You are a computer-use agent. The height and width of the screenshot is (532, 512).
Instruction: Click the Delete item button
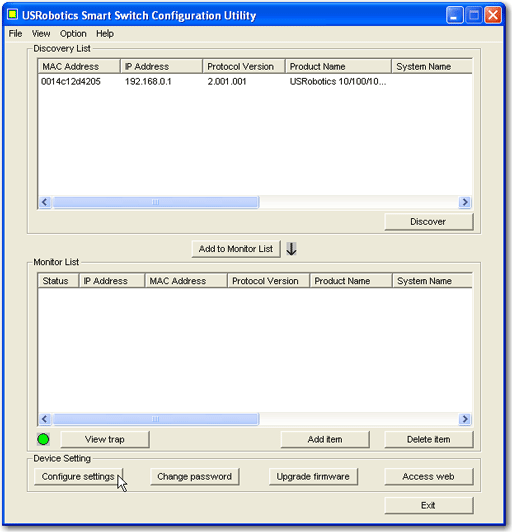click(429, 439)
